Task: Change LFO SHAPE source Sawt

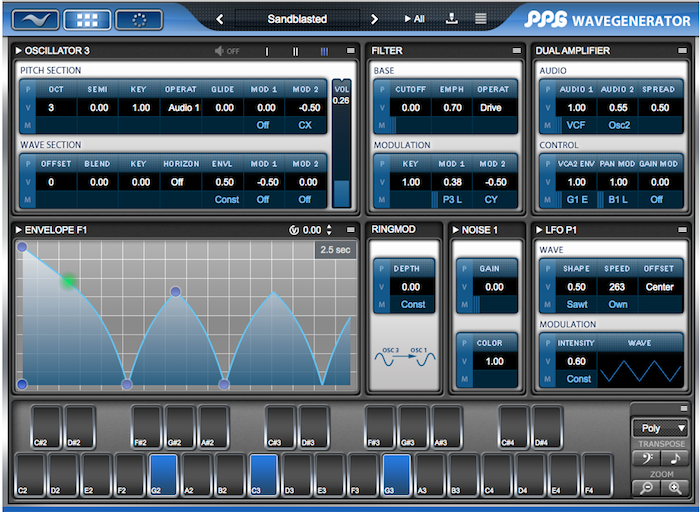Action: tap(576, 304)
